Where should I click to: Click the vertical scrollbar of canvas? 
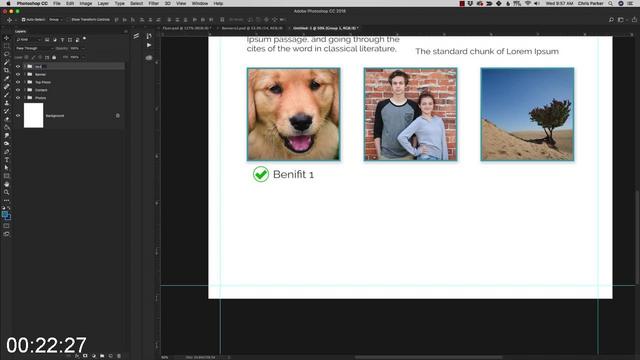[x=637, y=237]
